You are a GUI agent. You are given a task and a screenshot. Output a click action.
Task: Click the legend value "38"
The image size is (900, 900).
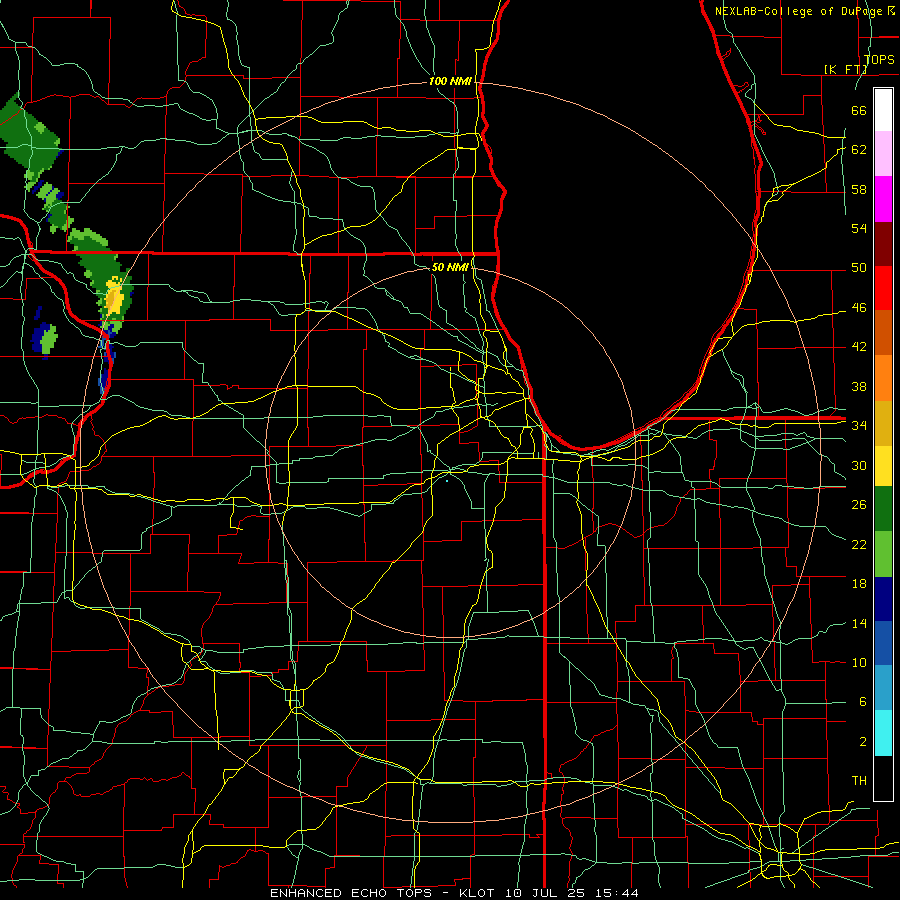tap(859, 386)
